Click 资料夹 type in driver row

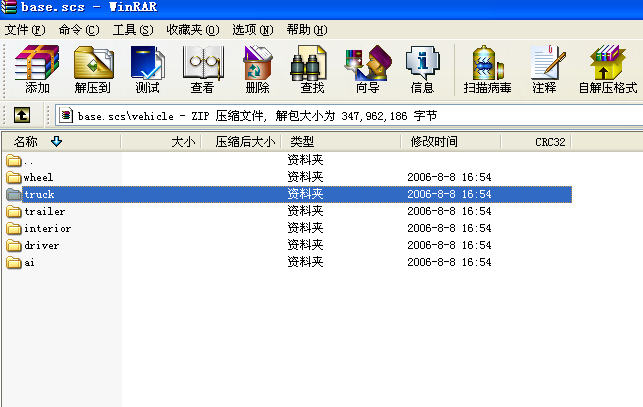tap(305, 245)
